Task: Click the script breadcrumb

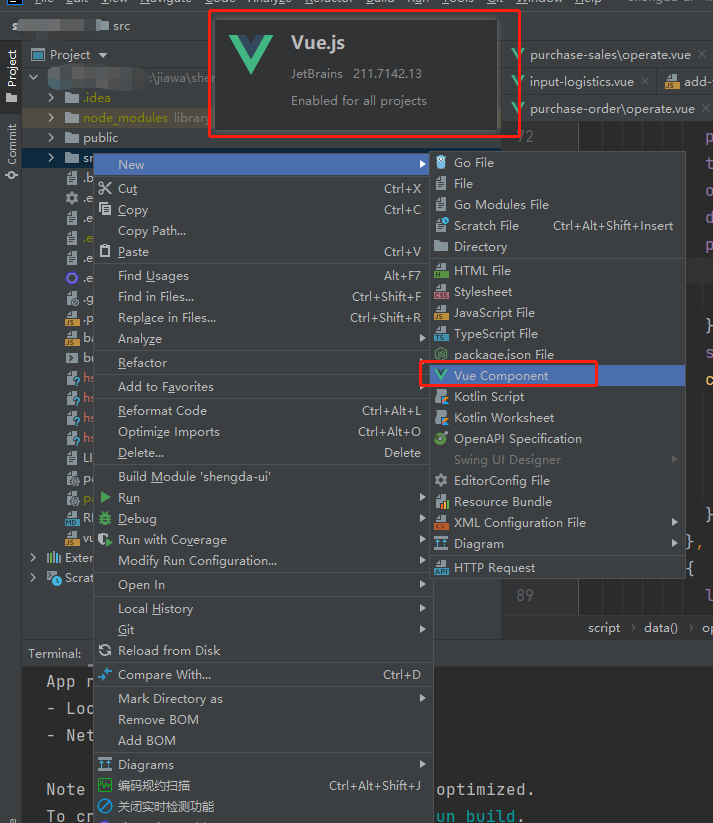Action: tap(604, 628)
